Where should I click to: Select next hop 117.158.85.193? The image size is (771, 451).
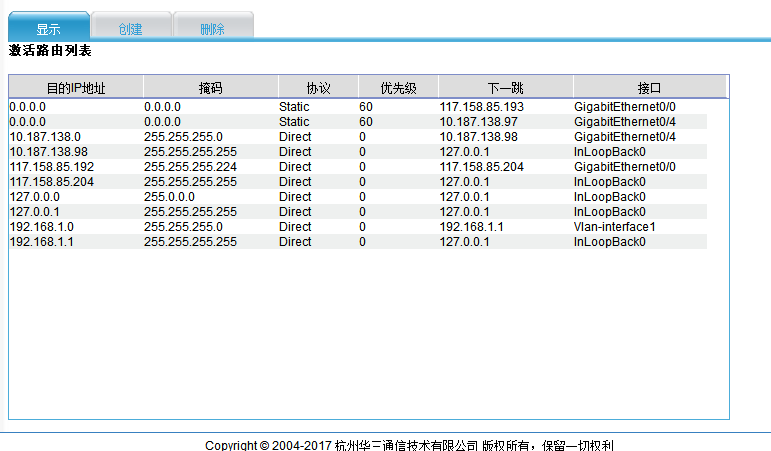(481, 107)
